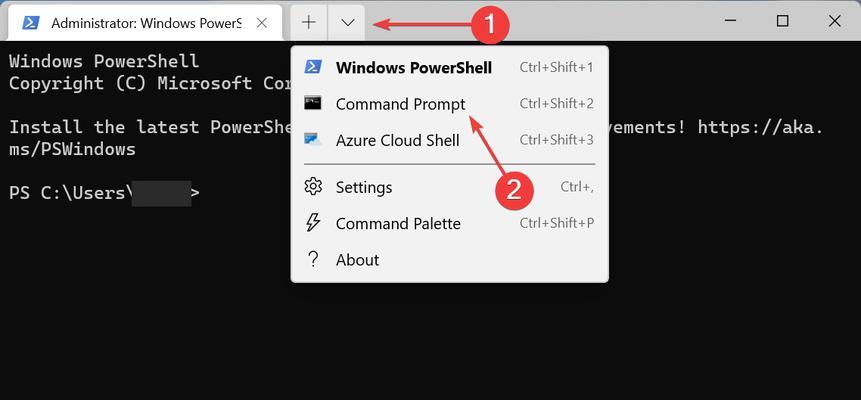Open a new tab with plus button
Viewport: 861px width, 400px height.
tap(309, 23)
